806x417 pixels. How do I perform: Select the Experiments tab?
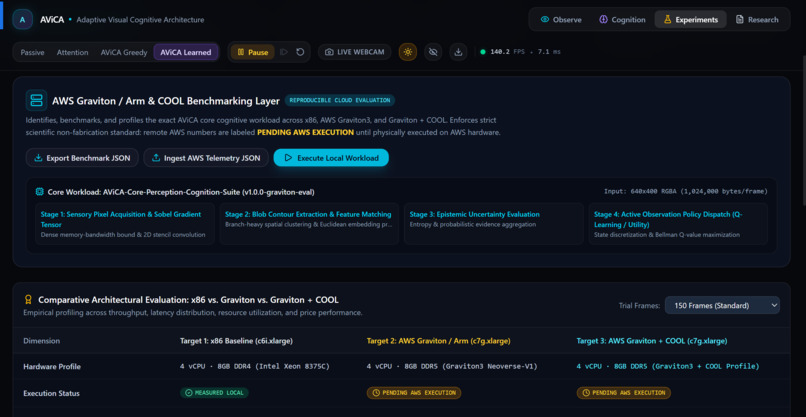[690, 20]
